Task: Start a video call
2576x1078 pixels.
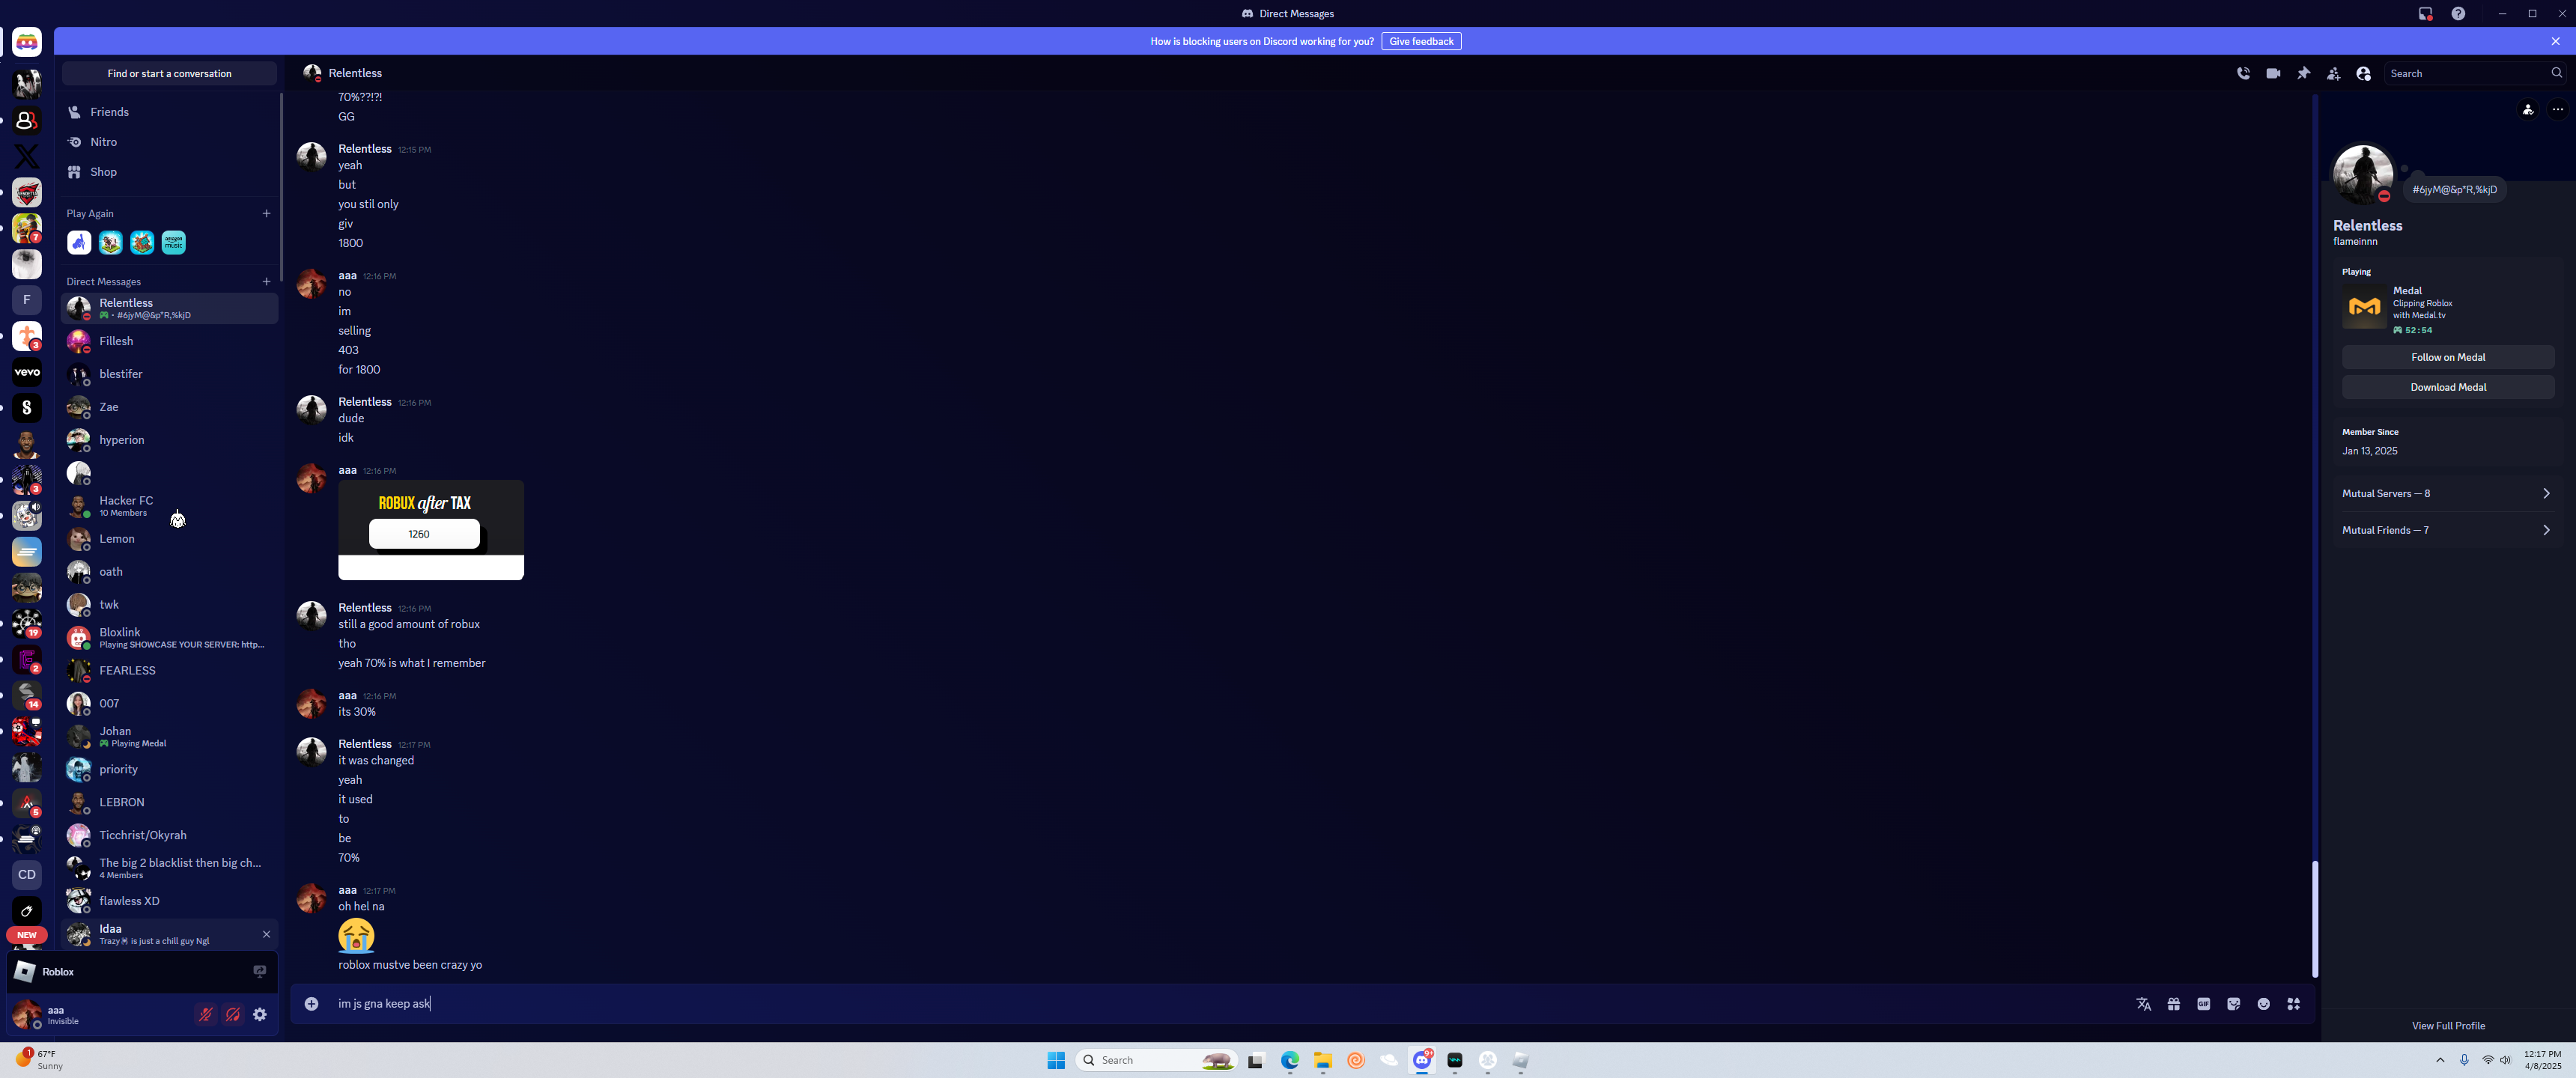Action: pos(2273,73)
